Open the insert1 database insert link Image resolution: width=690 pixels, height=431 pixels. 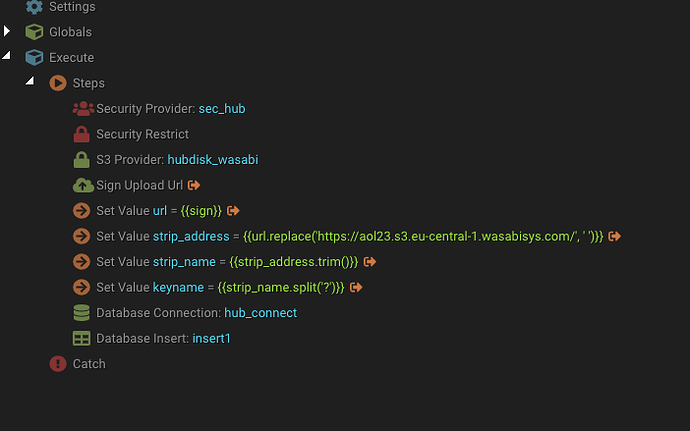coord(211,339)
